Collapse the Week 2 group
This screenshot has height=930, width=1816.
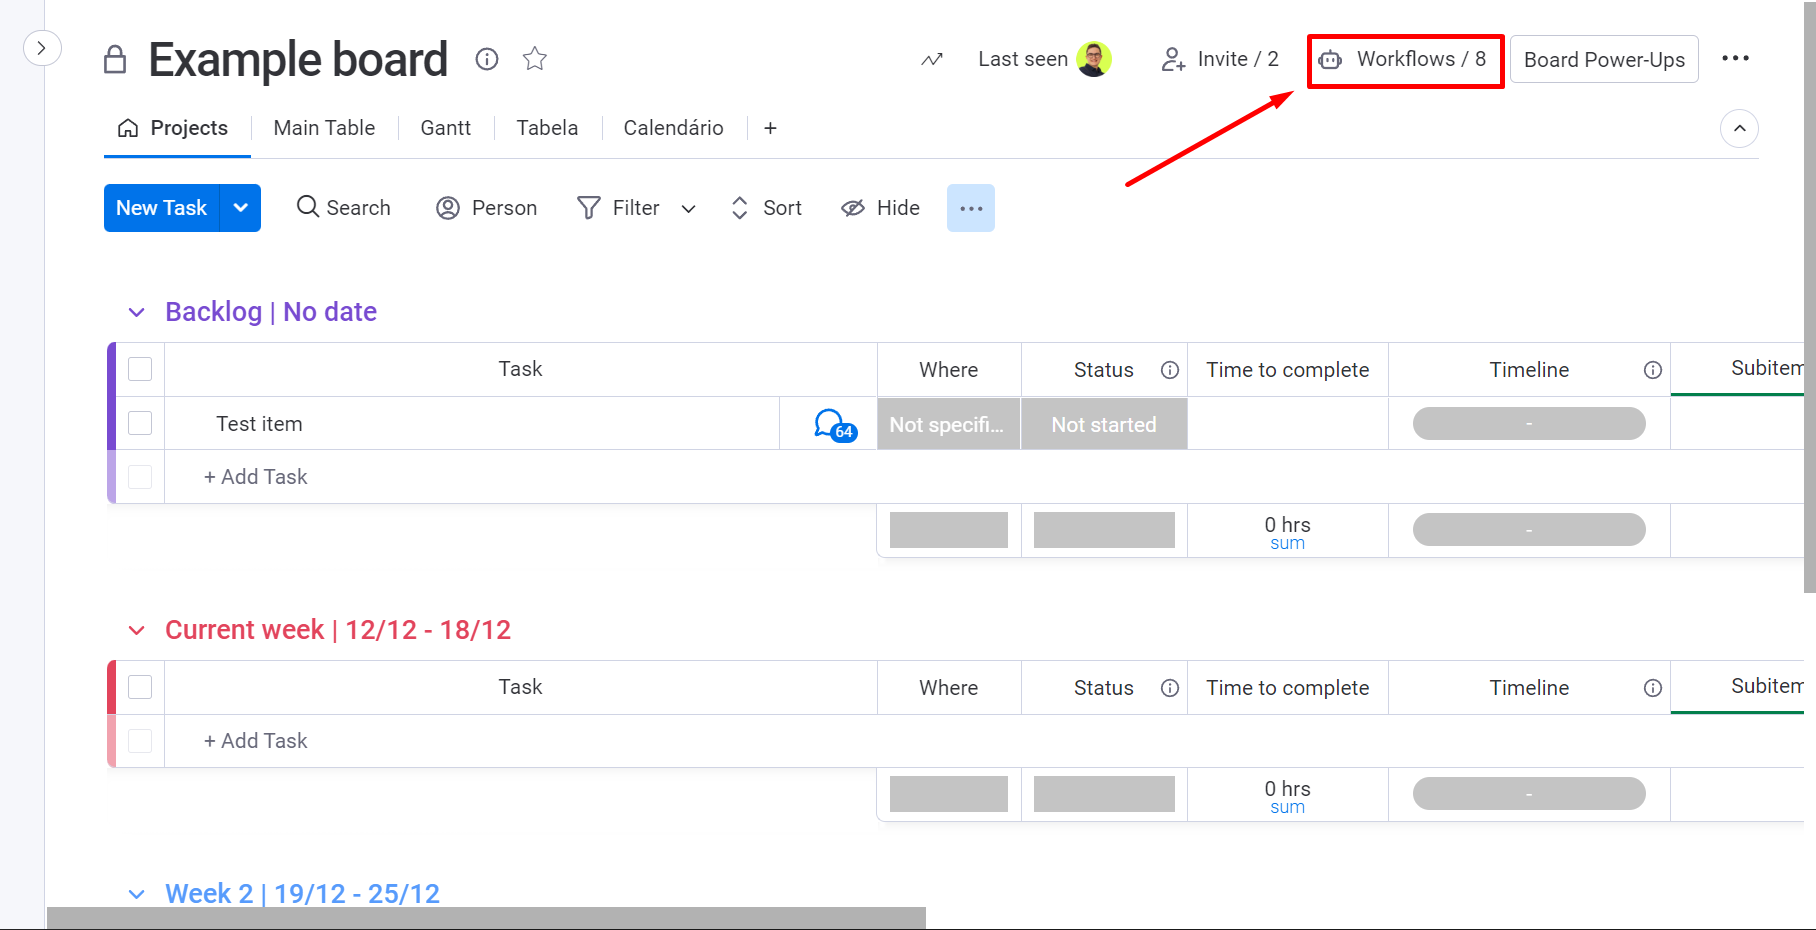[x=137, y=894]
